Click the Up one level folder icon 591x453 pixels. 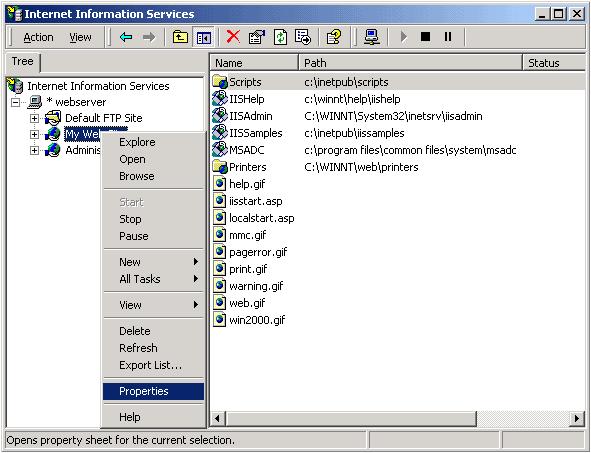coord(180,37)
